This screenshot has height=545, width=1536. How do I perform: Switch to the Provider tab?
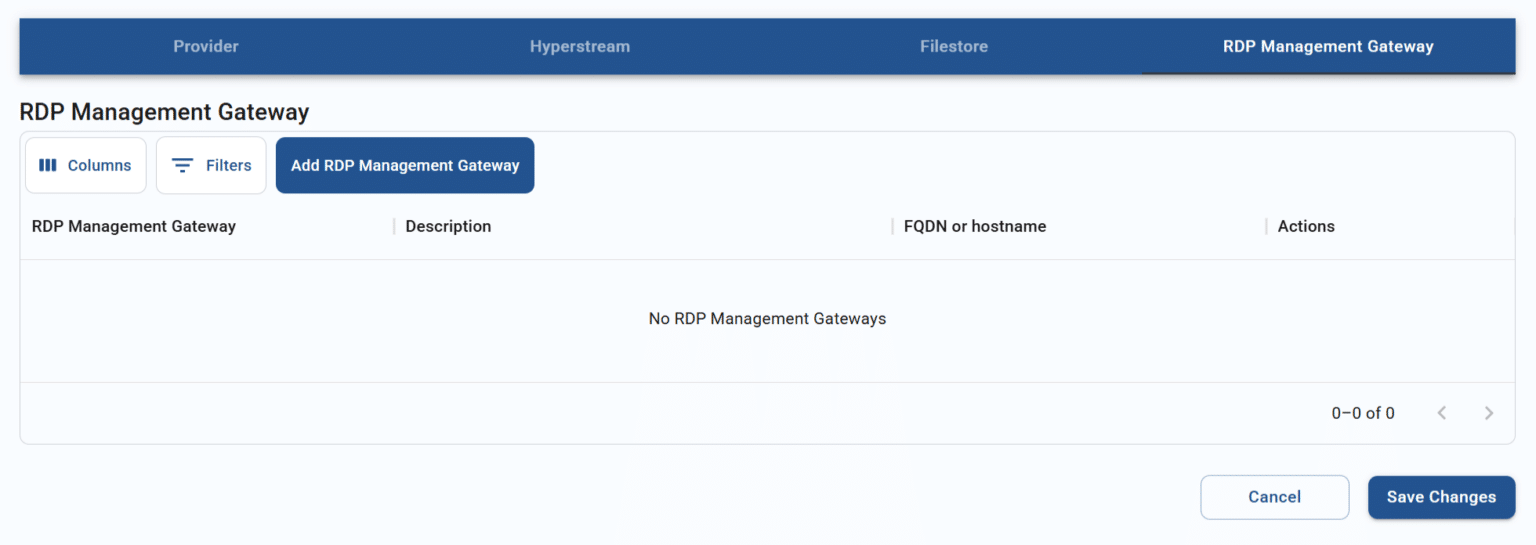(206, 46)
